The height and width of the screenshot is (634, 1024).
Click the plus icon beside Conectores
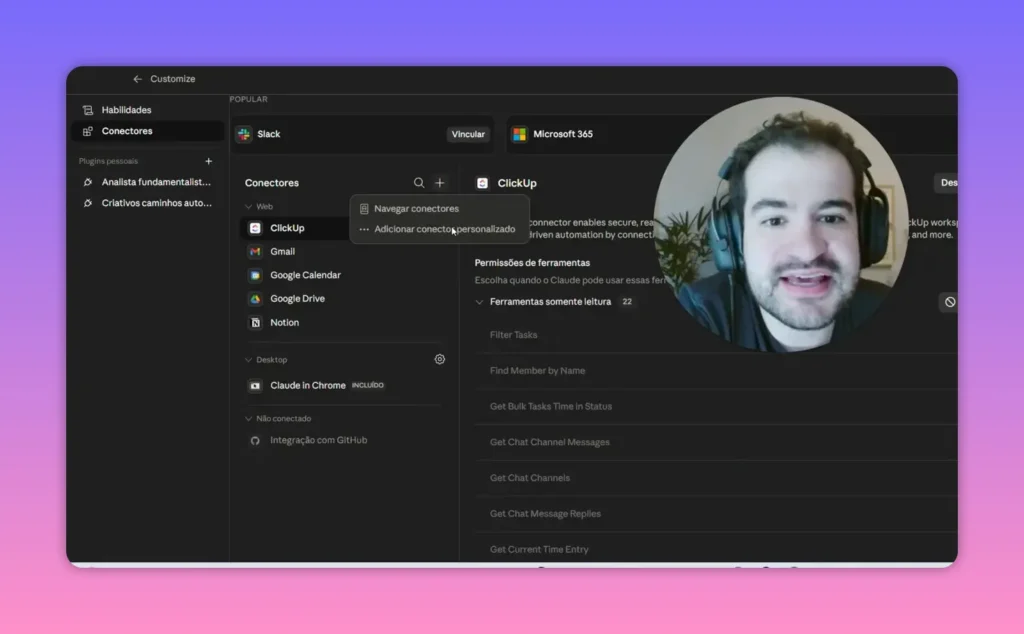tap(440, 183)
